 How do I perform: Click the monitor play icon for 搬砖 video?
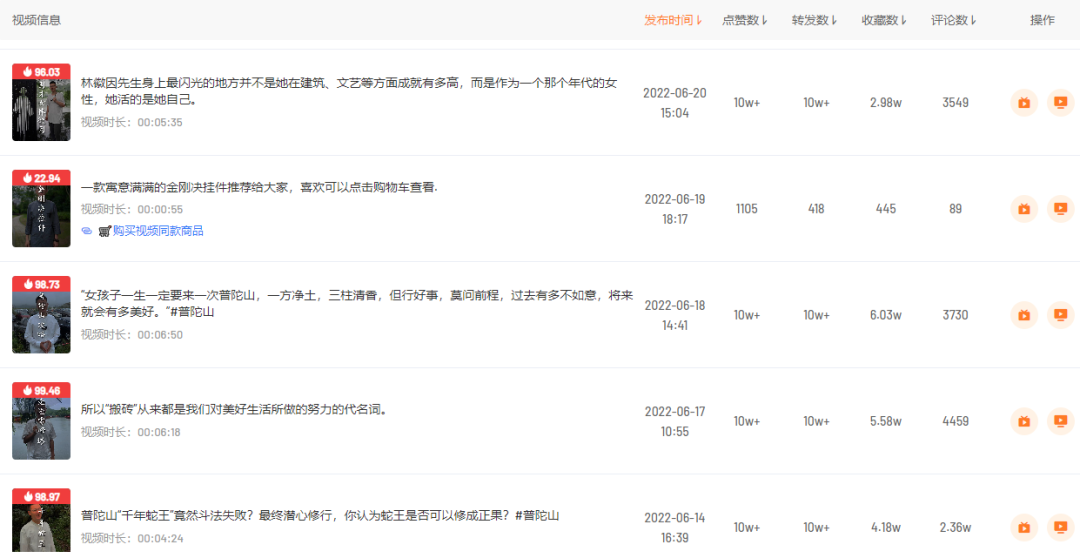(1061, 421)
